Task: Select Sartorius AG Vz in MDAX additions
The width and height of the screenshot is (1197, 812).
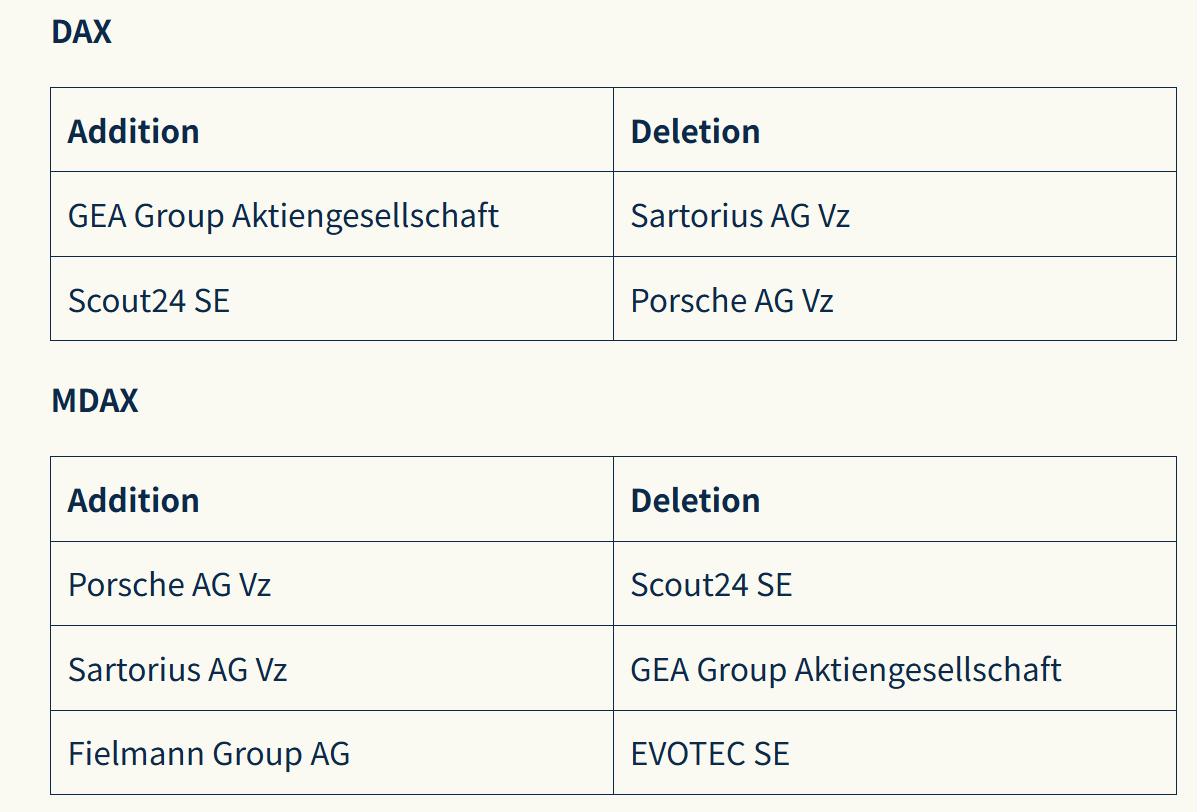Action: [177, 669]
